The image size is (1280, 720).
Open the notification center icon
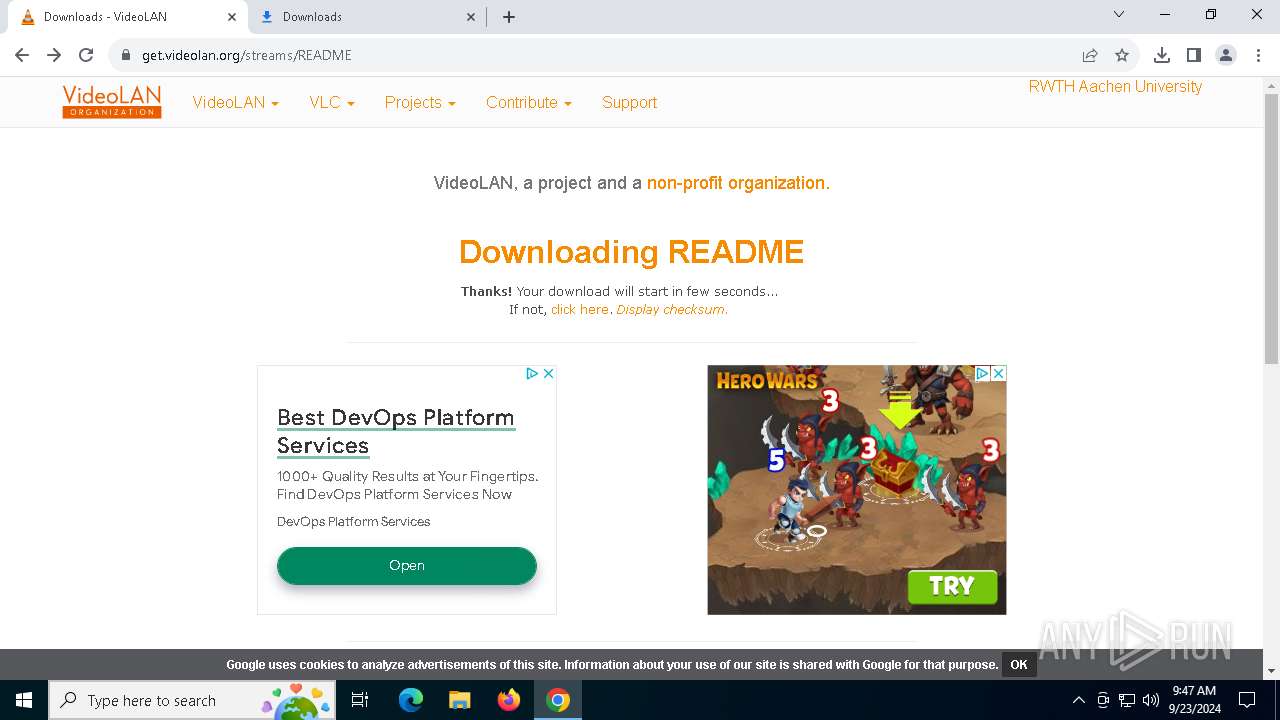pos(1247,700)
